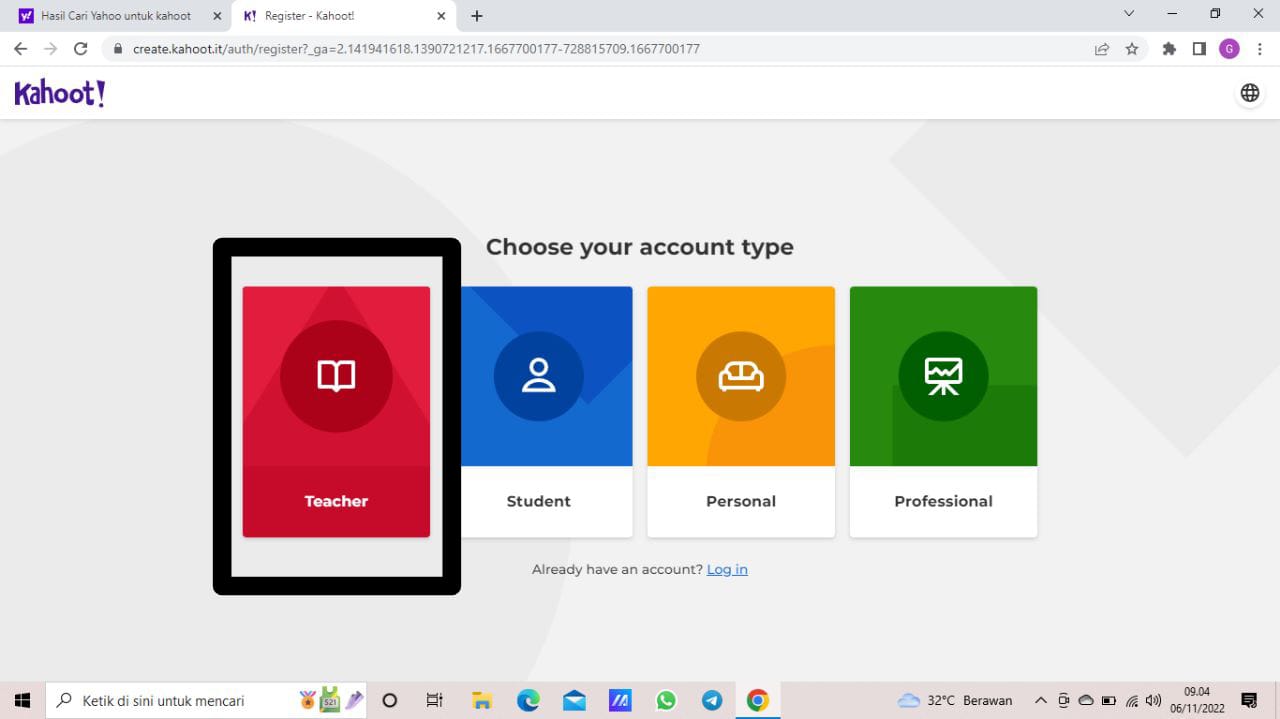Open the OneDrive cloud tray icon

1085,700
